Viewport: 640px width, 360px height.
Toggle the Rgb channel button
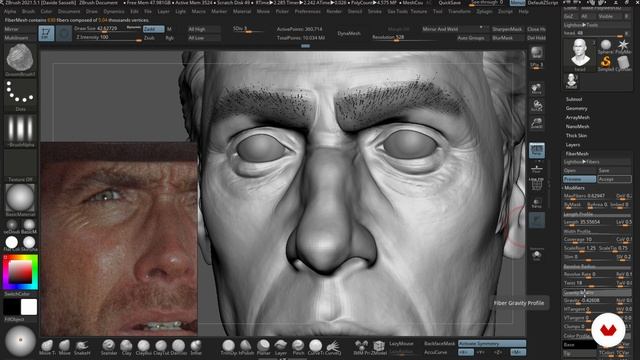coord(170,38)
